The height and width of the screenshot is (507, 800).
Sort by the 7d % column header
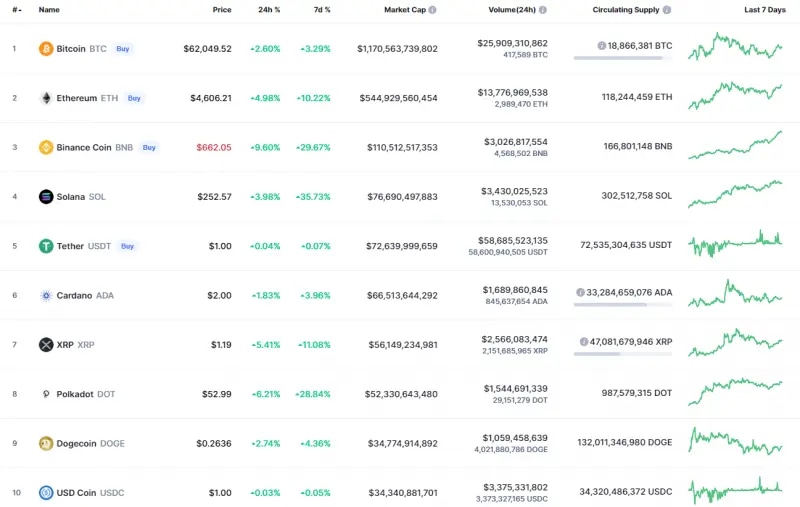coord(320,10)
